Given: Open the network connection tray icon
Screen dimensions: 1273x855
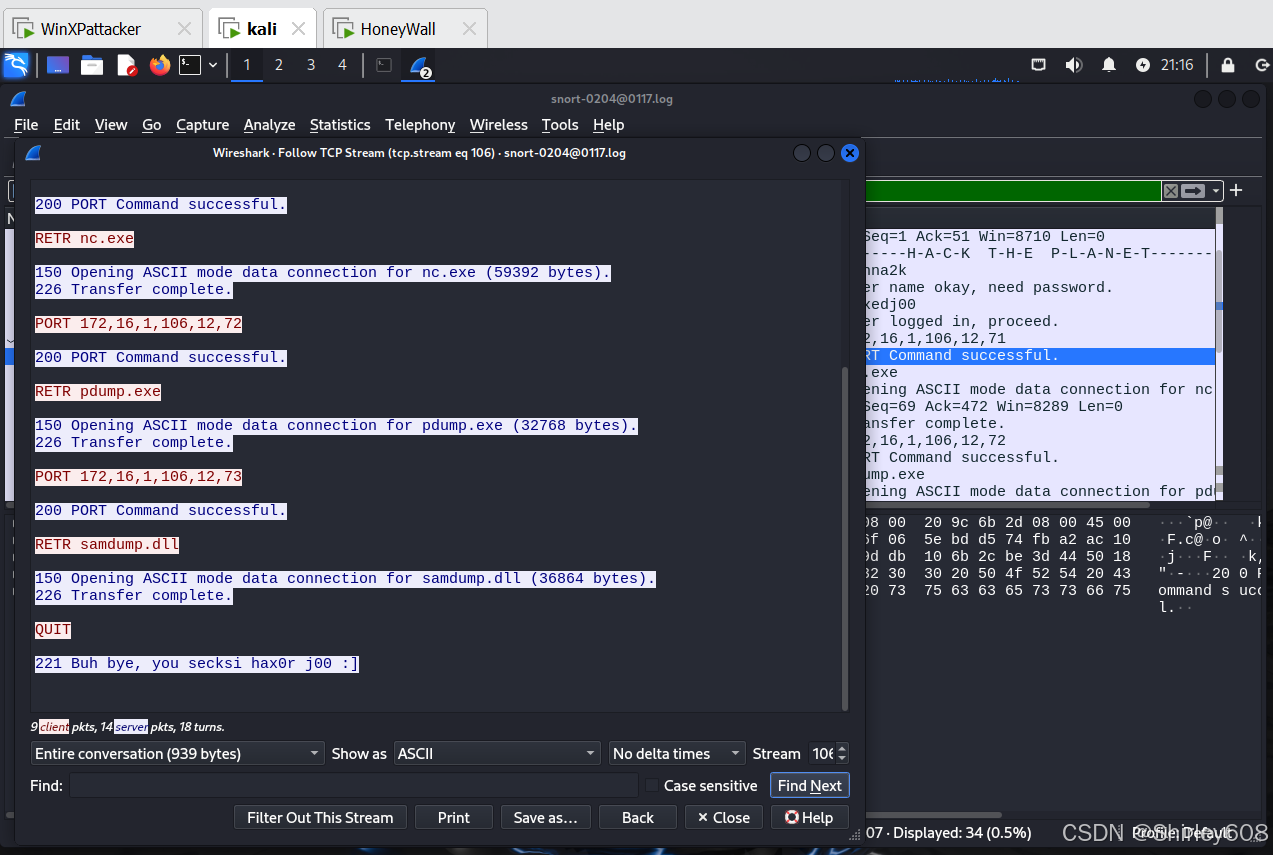Looking at the screenshot, I should point(1039,65).
